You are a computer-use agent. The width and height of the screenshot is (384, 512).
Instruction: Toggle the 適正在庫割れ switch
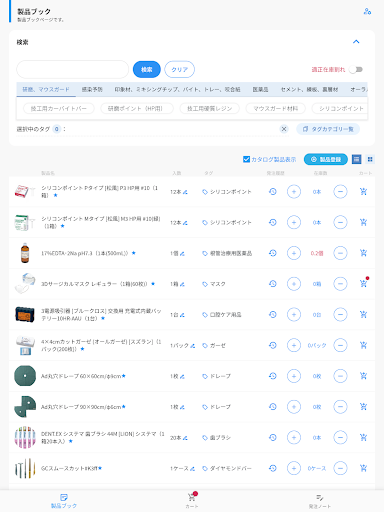(x=356, y=69)
